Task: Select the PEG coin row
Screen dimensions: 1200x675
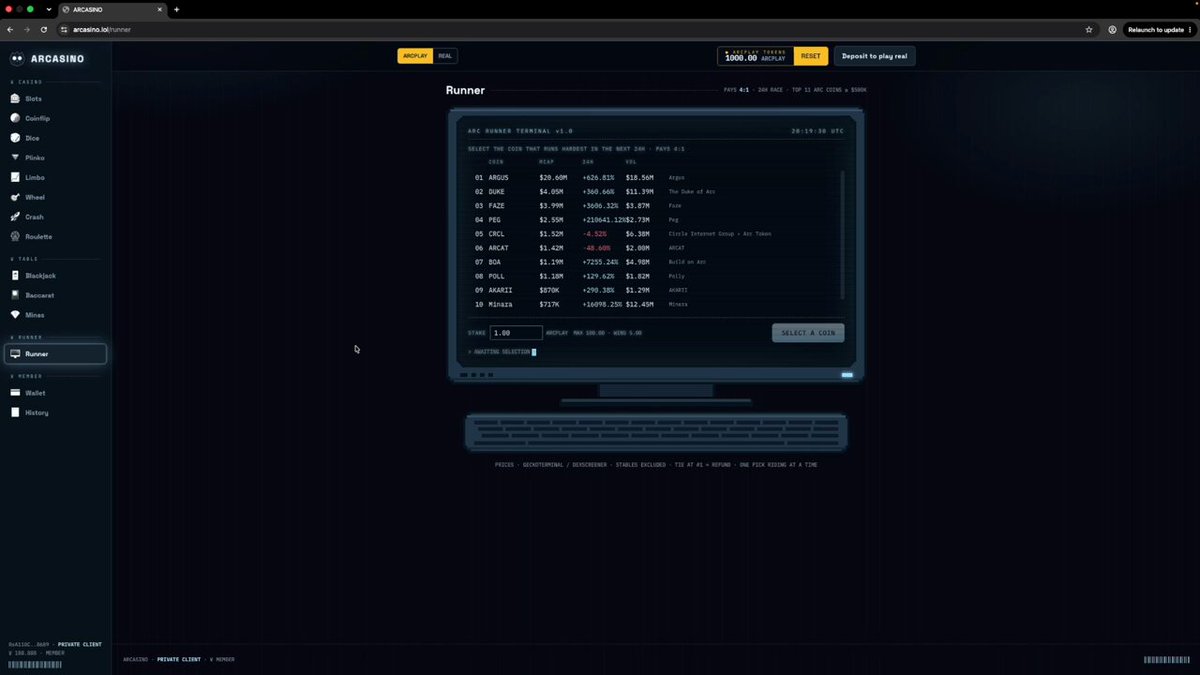Action: point(655,219)
